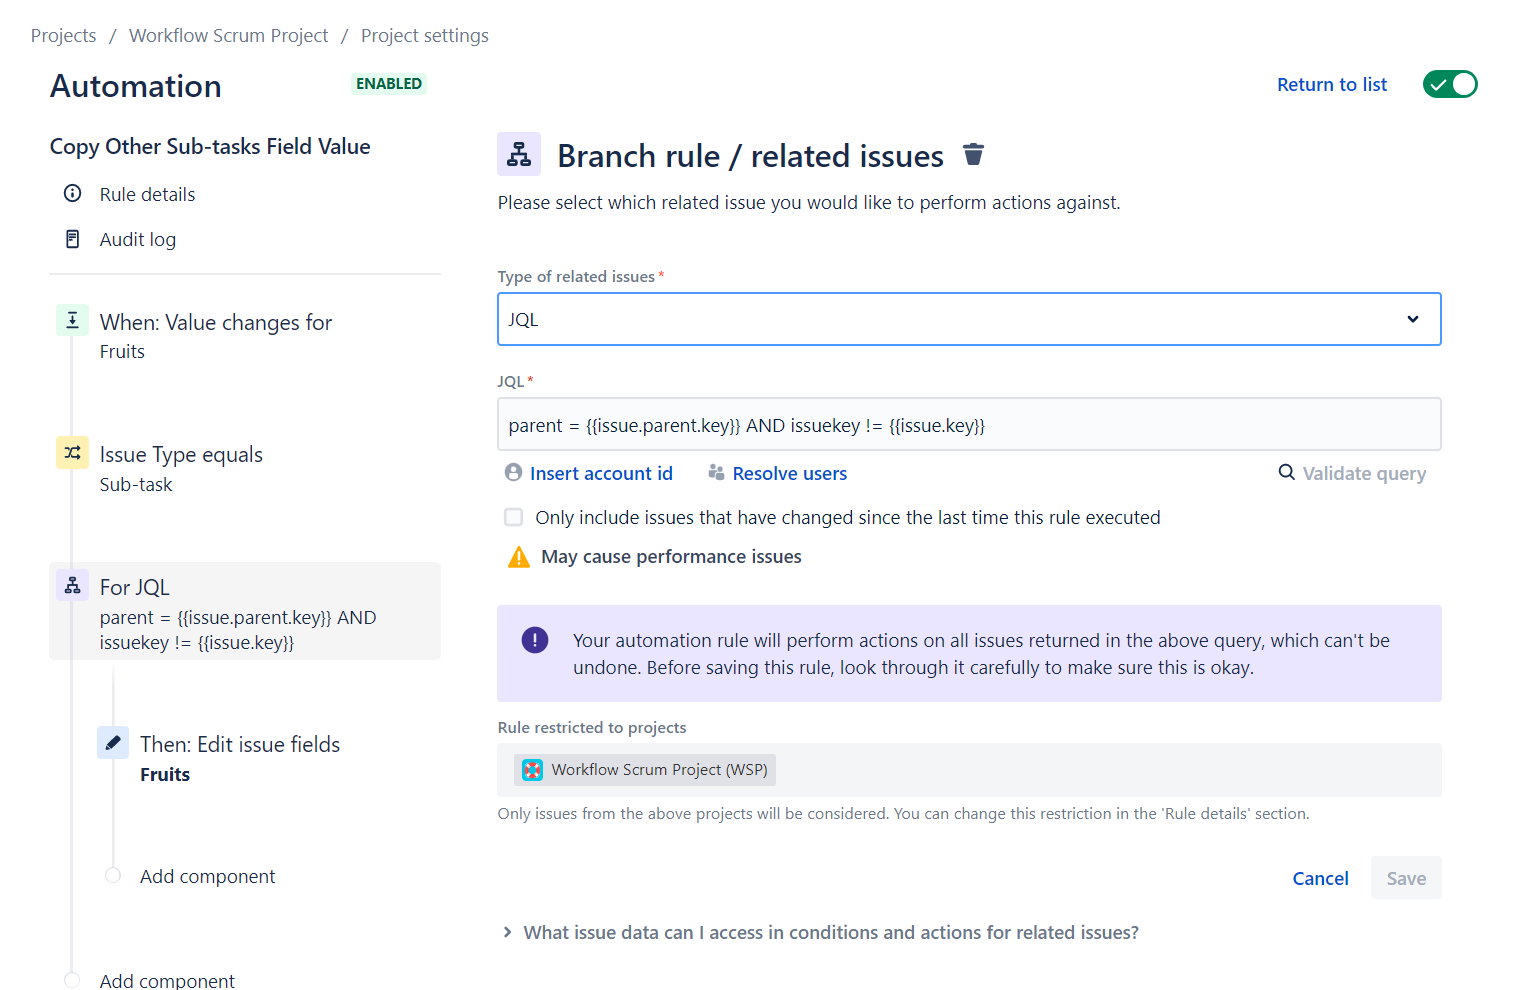
Task: Enable the only include changed issues checkbox
Action: point(513,517)
